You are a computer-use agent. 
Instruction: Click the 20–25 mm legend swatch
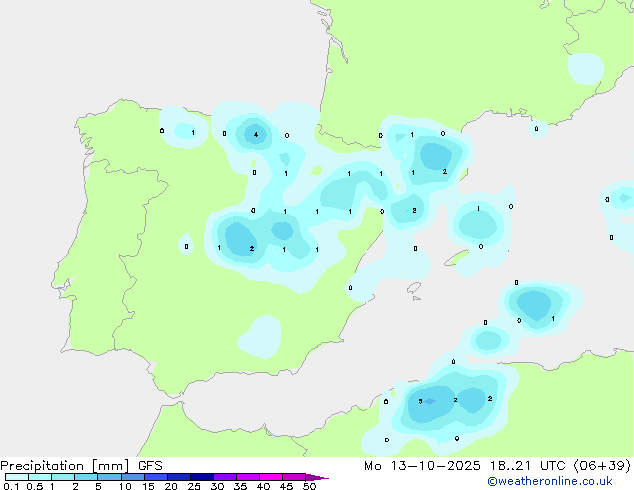179,477
